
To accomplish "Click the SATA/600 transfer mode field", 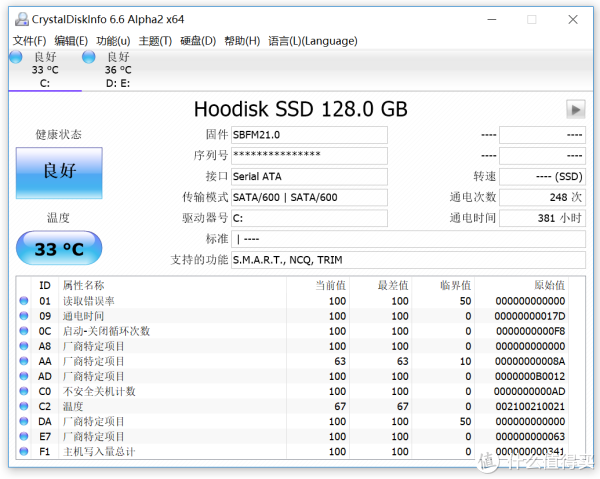I will point(309,197).
